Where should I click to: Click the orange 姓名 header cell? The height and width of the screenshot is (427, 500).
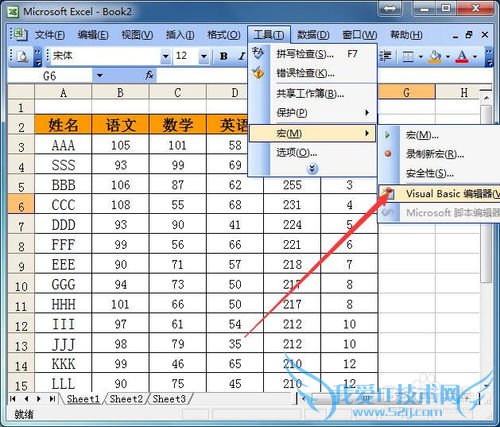click(x=63, y=125)
